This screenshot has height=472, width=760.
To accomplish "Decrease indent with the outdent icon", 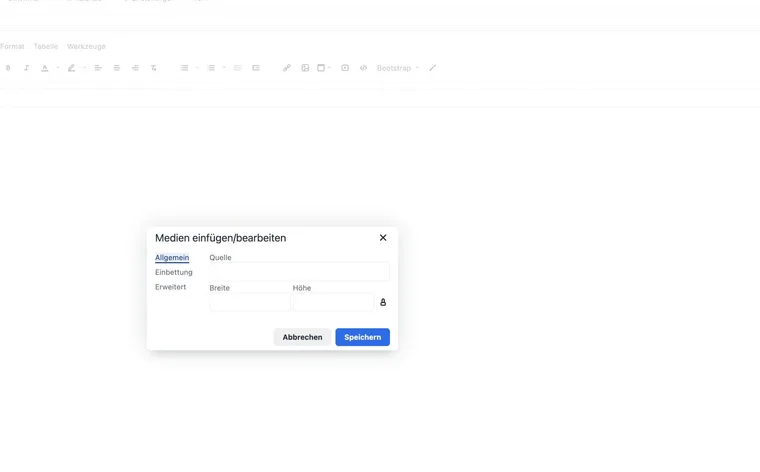I will coord(238,68).
